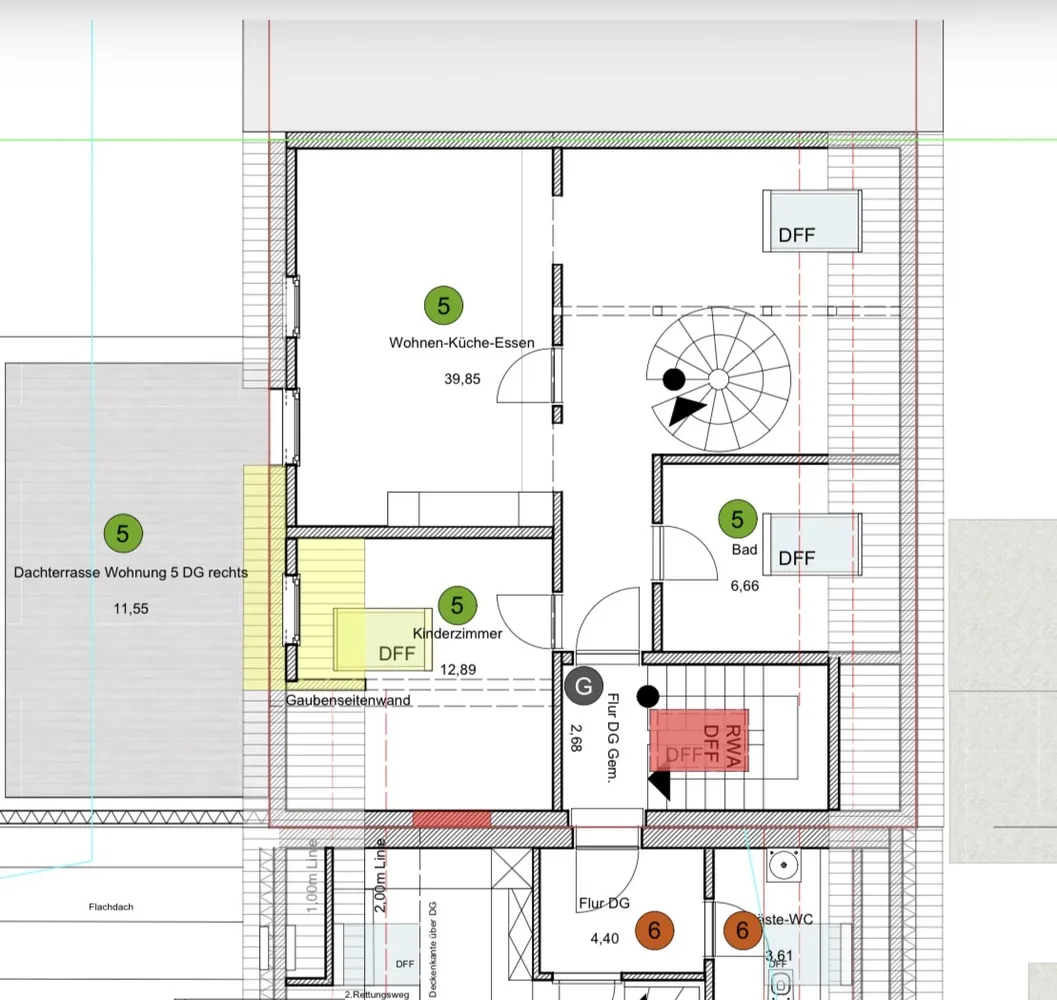
Task: Click green 5 marker in Wohnen-Küche-Essen room
Action: point(443,305)
